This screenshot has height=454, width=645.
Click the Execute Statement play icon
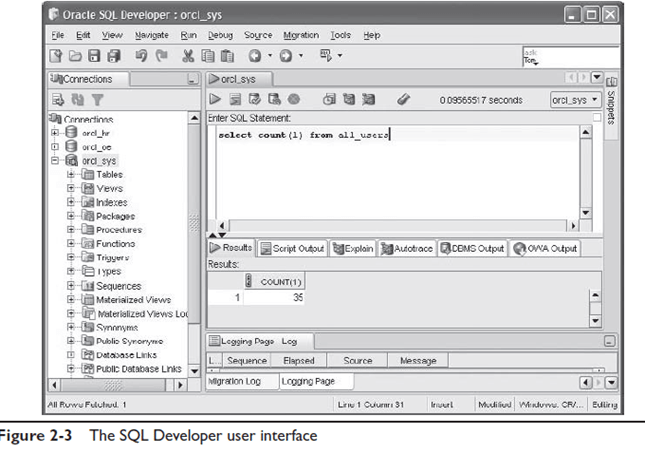tap(215, 100)
